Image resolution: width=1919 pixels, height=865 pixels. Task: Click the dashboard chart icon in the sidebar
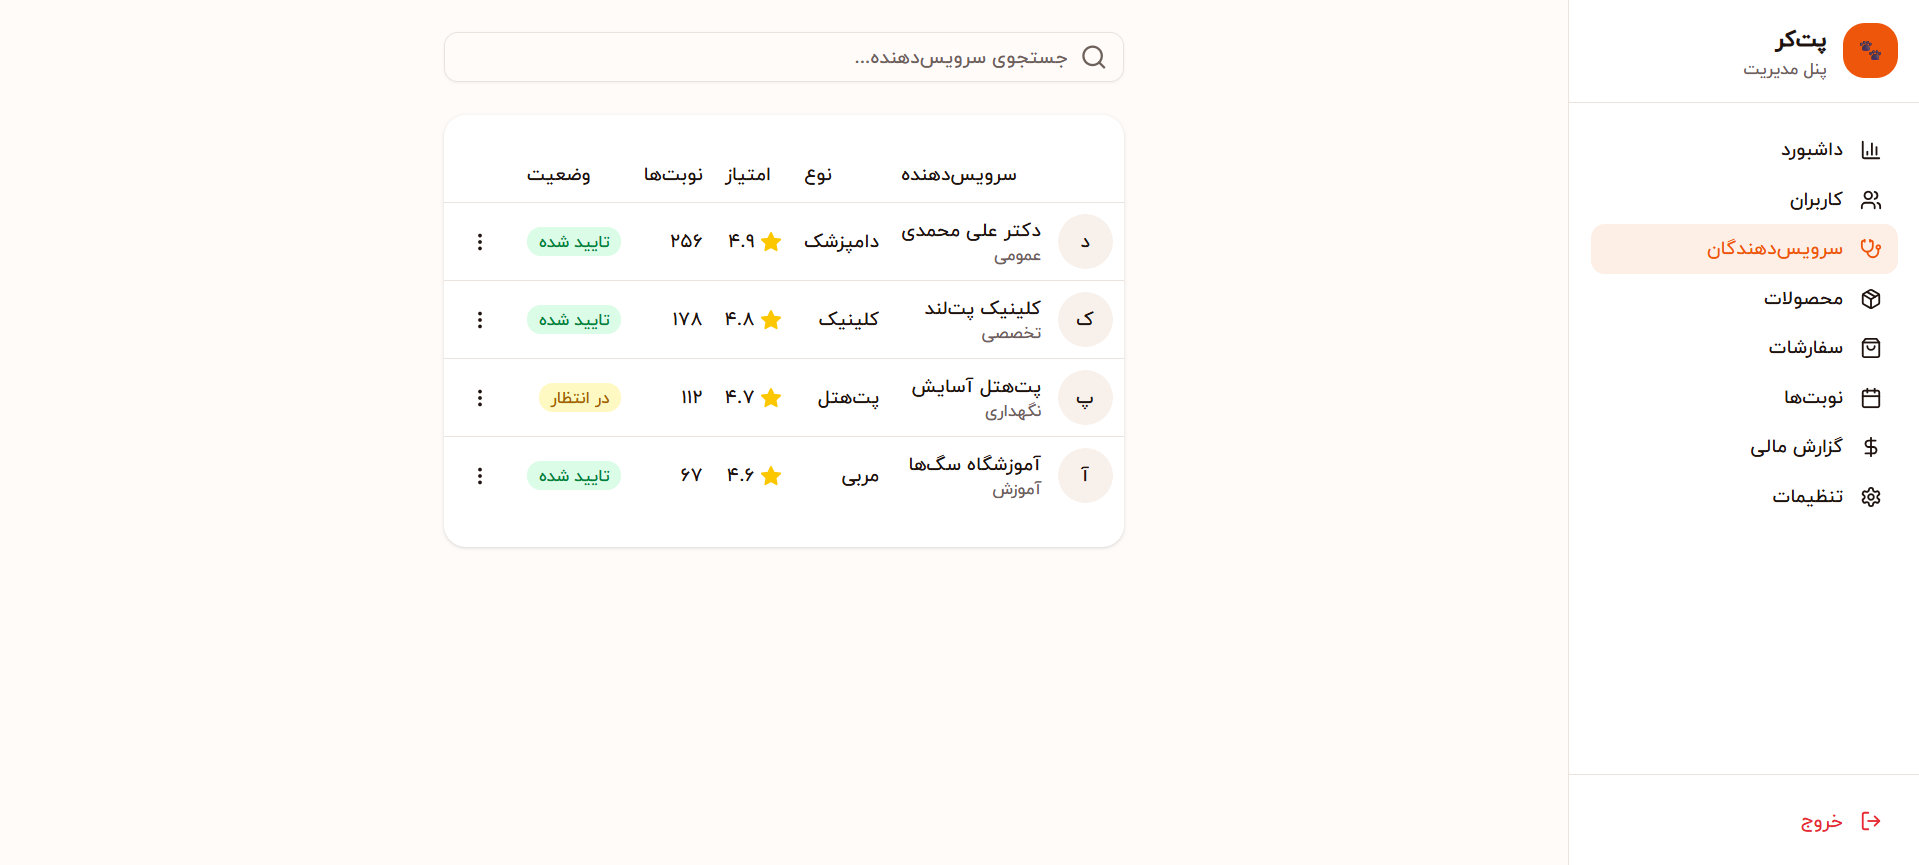click(1871, 150)
